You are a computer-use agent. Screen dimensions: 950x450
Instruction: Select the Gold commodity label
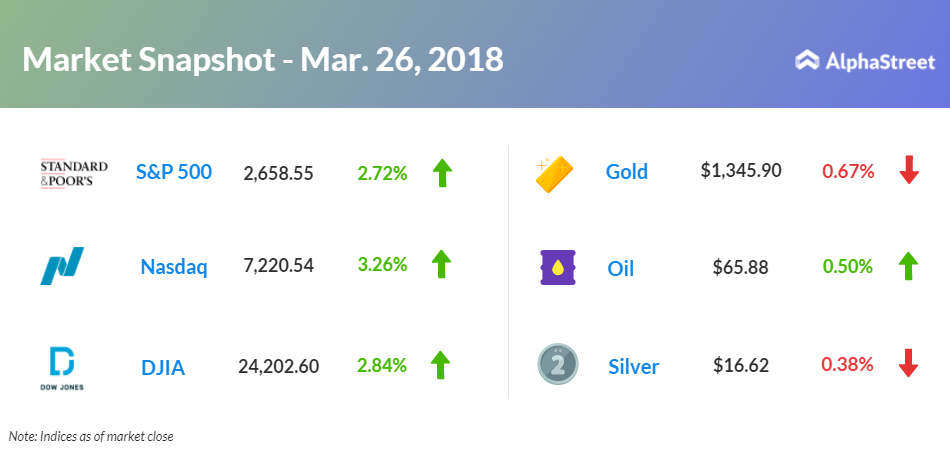click(x=627, y=172)
